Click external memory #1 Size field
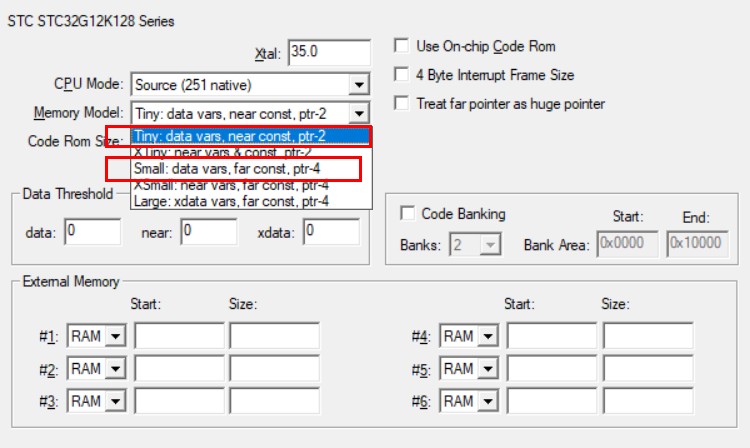This screenshot has width=750, height=448. point(275,336)
